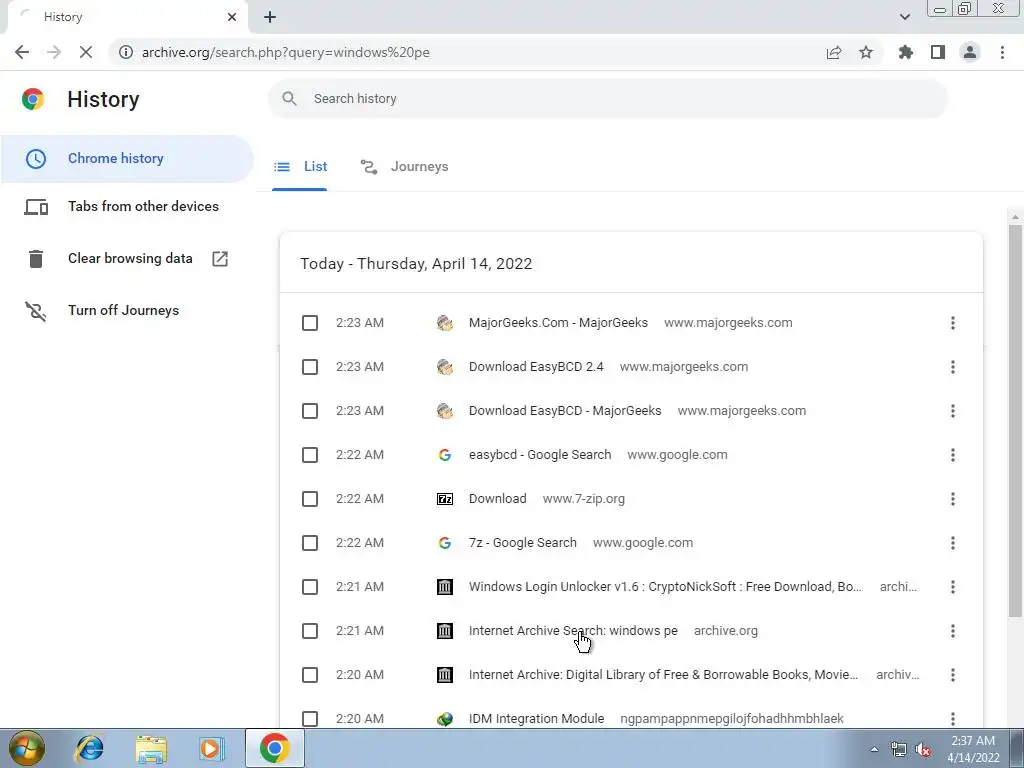Switch to the List tab

click(x=300, y=167)
